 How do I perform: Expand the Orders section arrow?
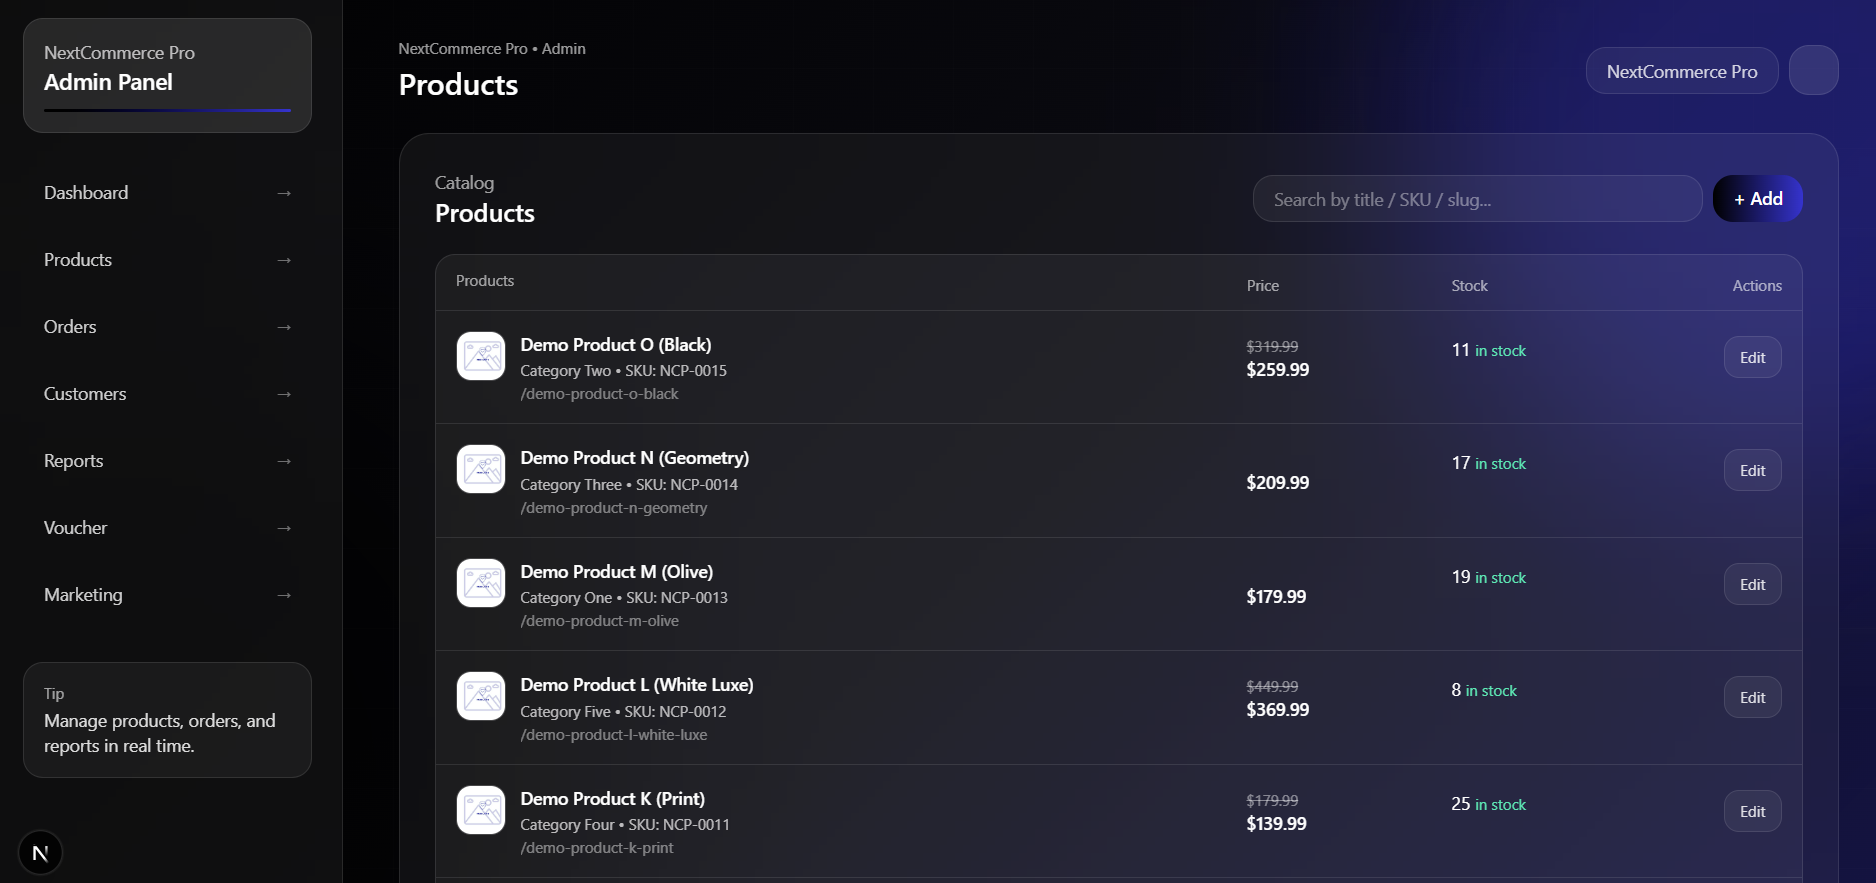tap(284, 327)
